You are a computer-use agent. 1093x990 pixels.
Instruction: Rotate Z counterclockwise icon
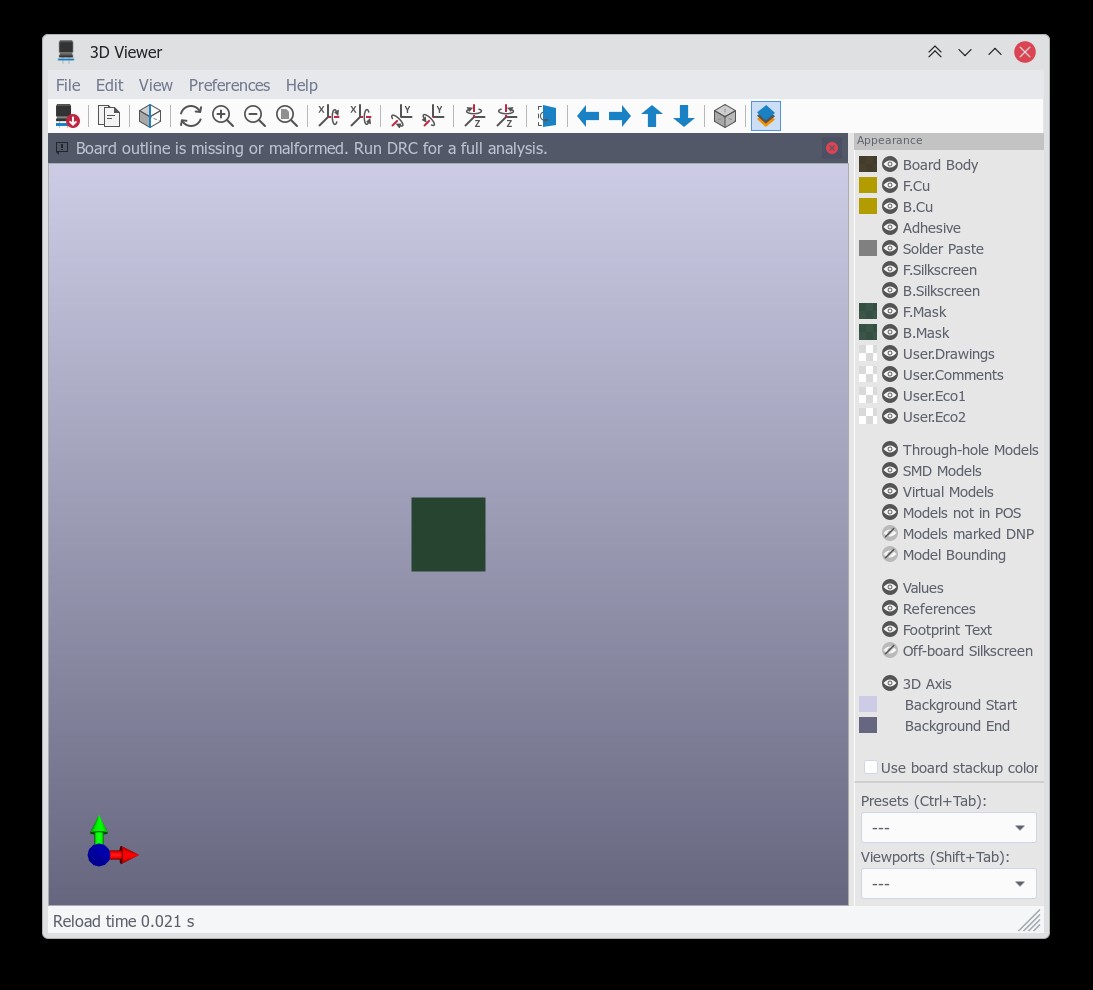click(506, 116)
